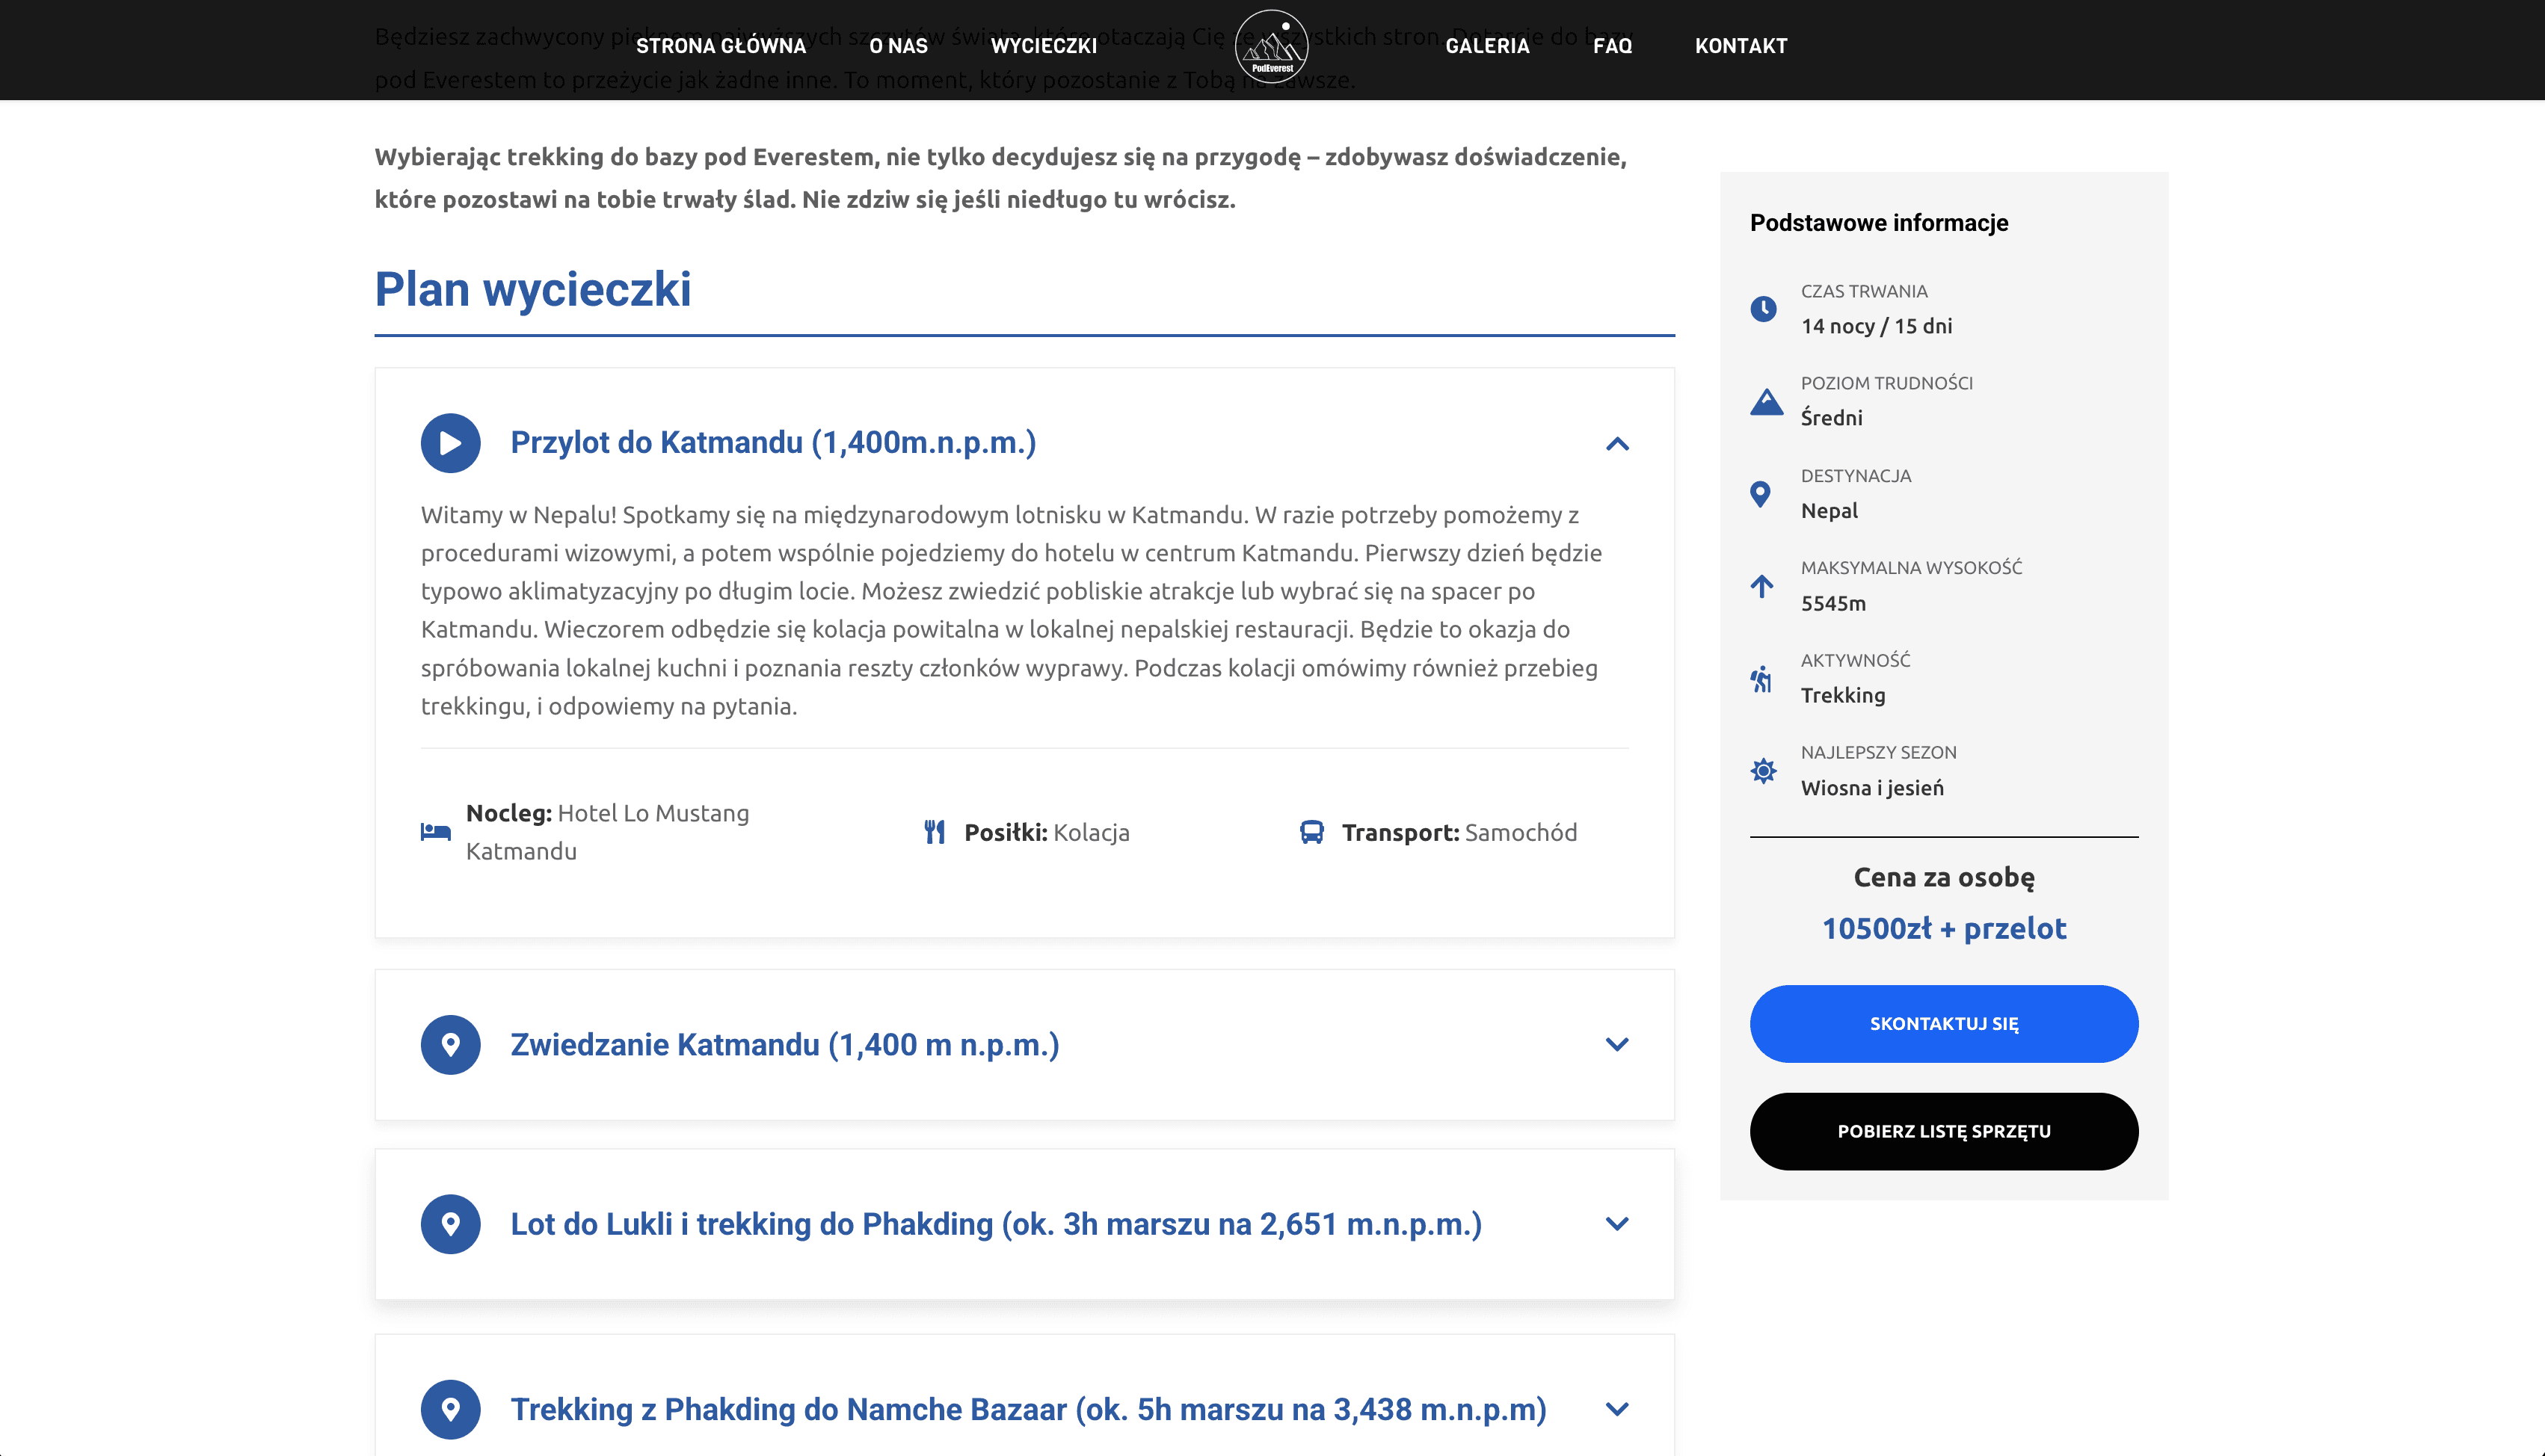Image resolution: width=2545 pixels, height=1456 pixels.
Task: Go to the Galeria page
Action: click(1487, 46)
